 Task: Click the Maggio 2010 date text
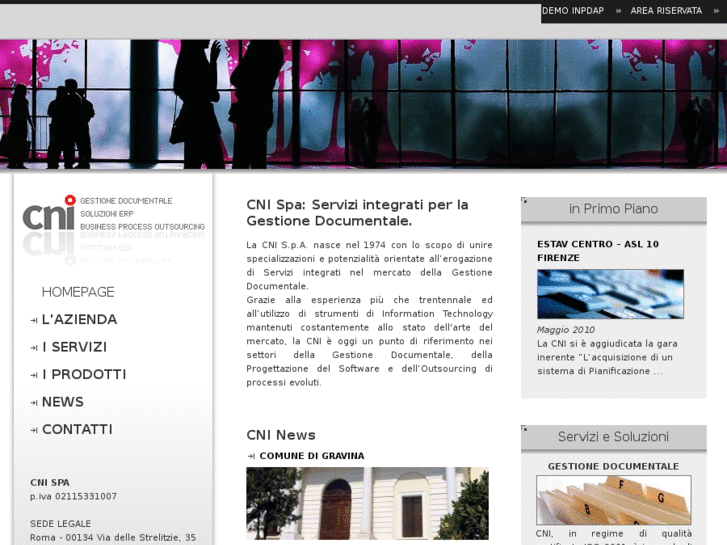[566, 330]
